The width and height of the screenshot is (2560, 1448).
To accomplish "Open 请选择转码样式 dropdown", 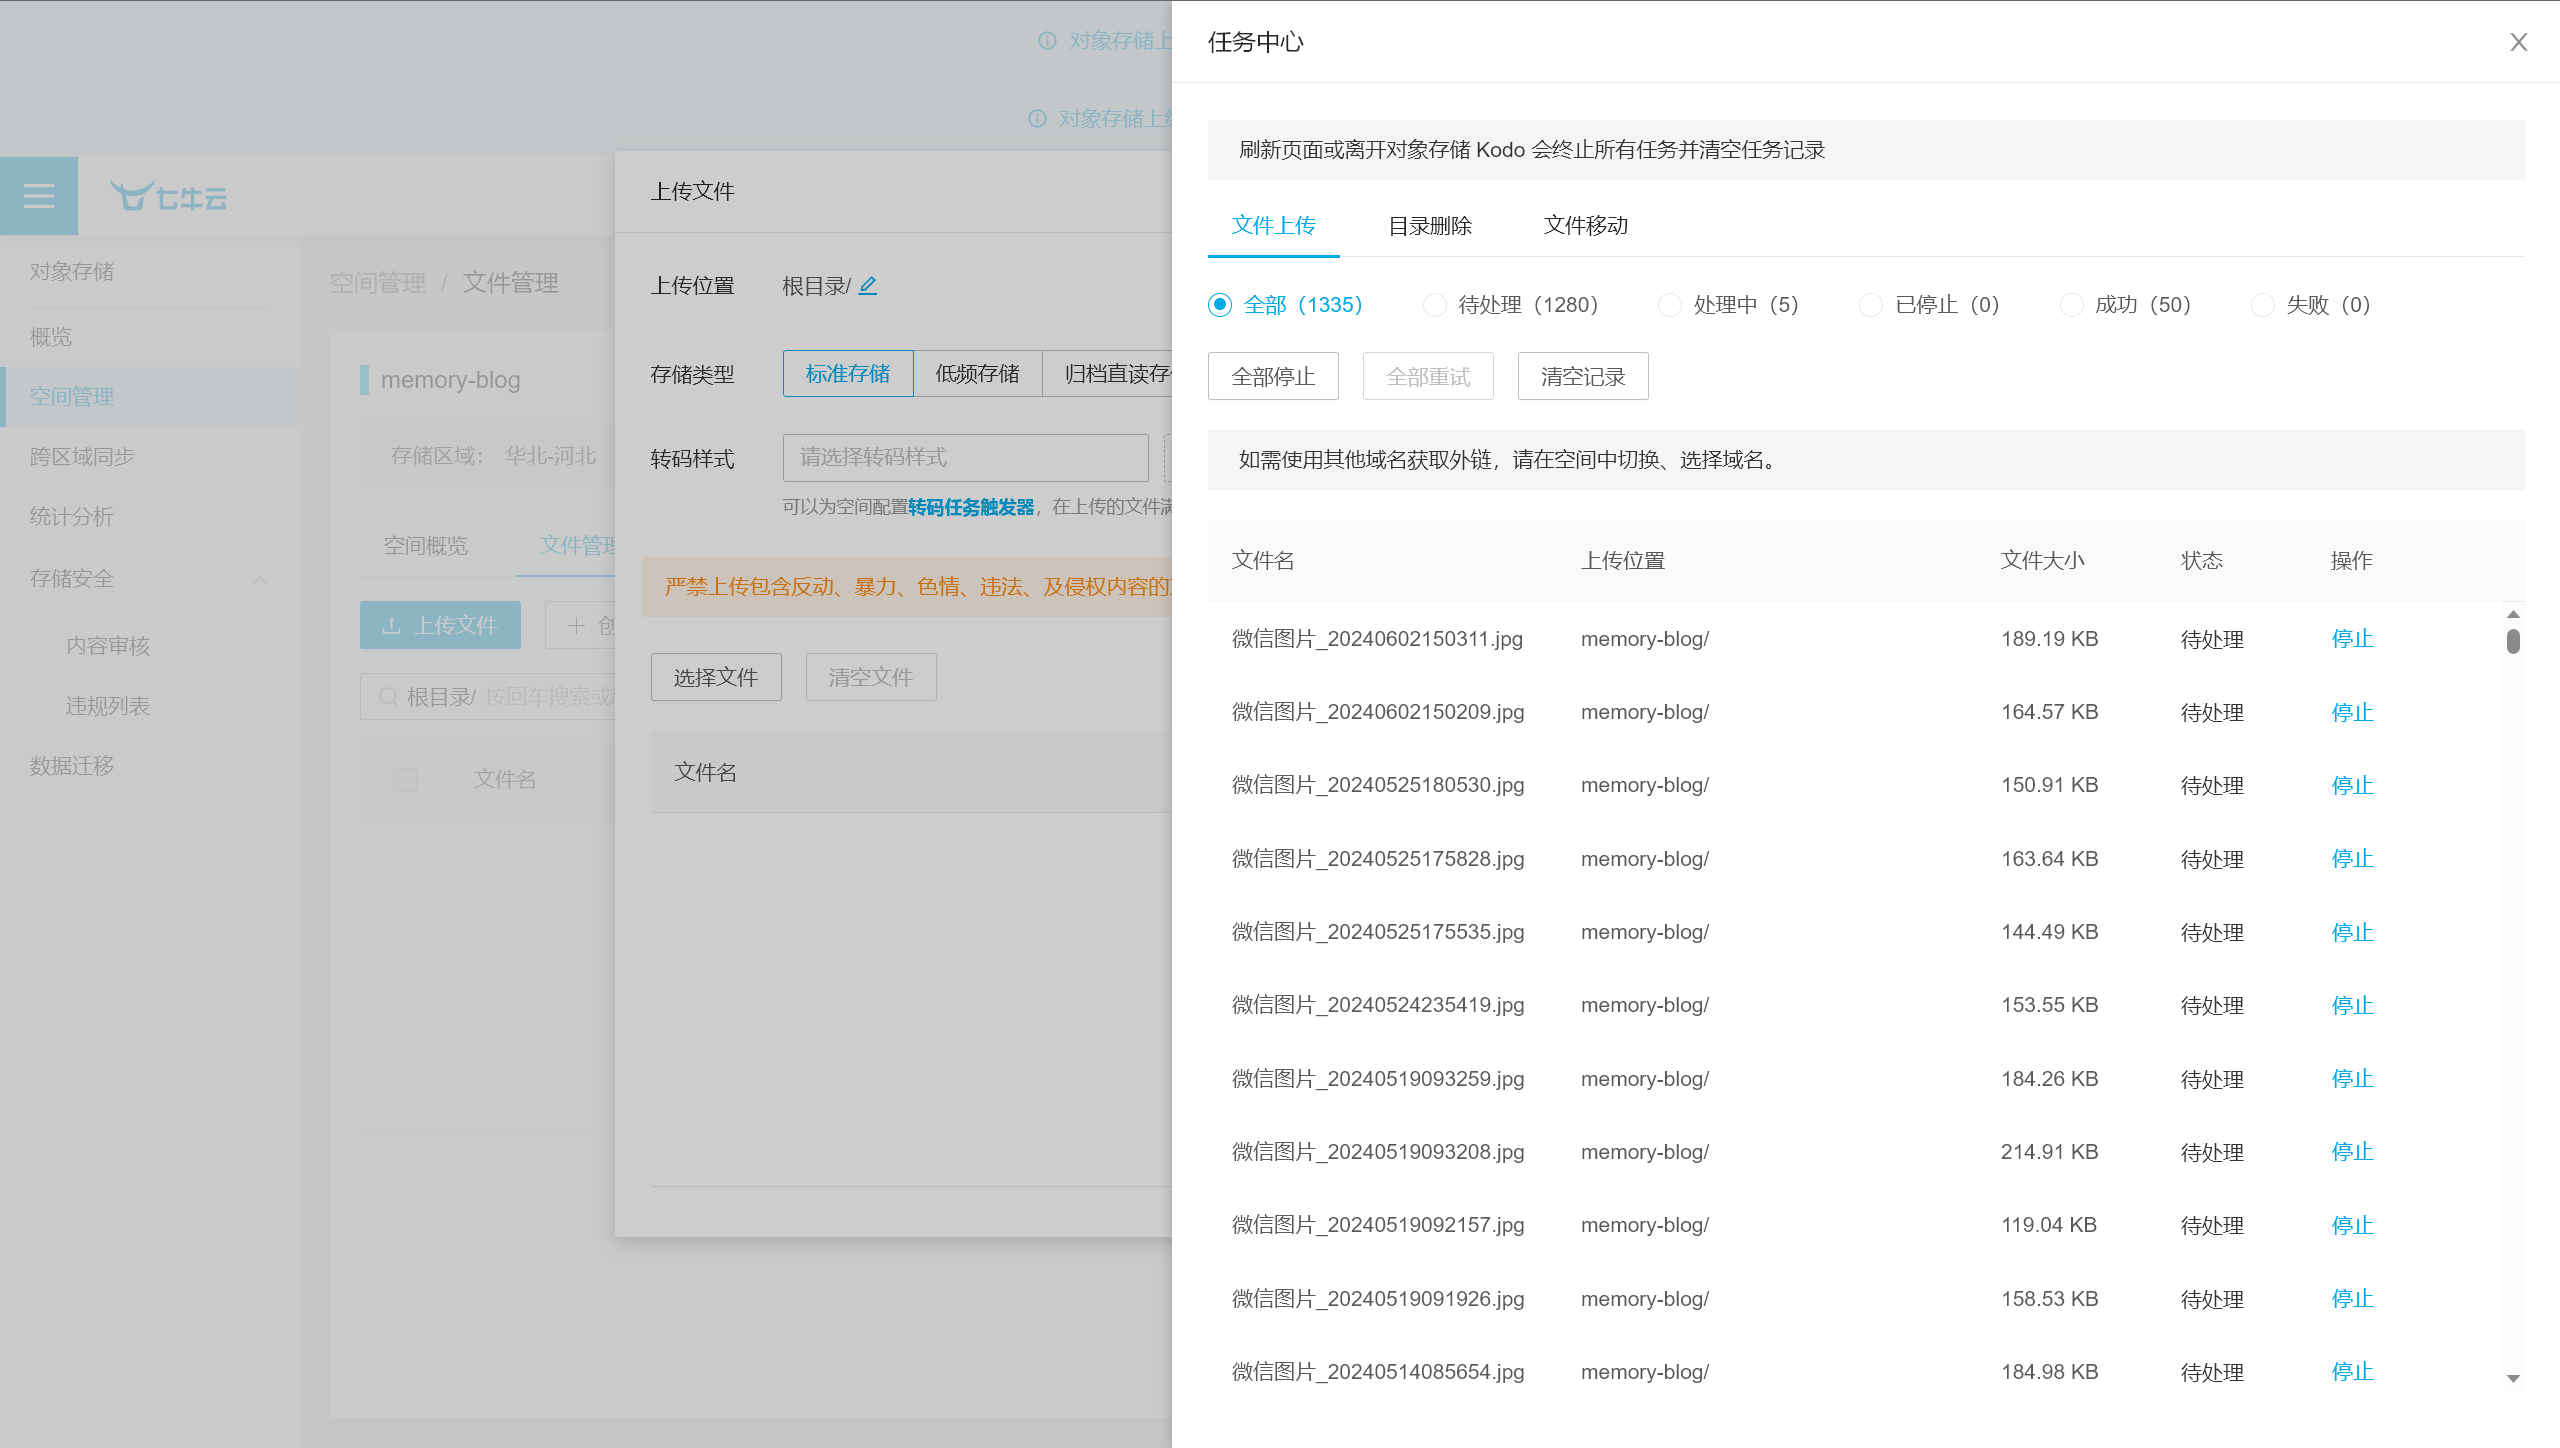I will [x=966, y=457].
